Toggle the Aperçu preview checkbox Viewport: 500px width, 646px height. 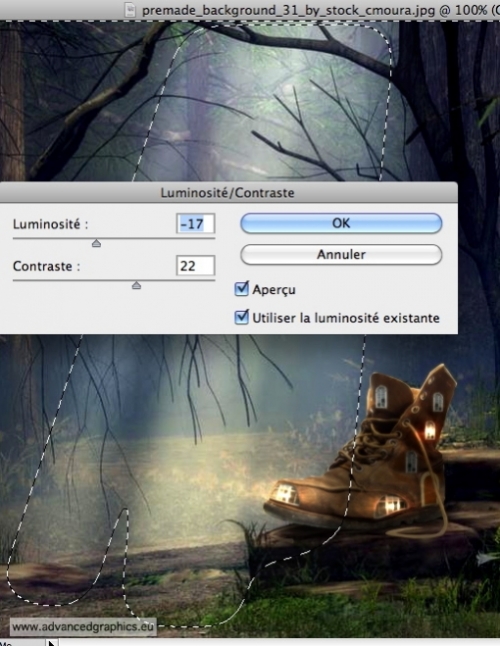click(241, 289)
